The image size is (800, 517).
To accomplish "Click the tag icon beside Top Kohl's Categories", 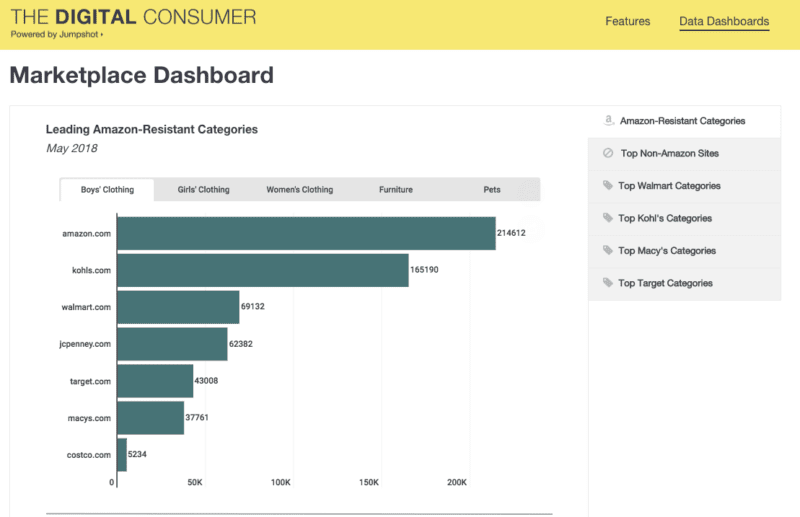I will pyautogui.click(x=607, y=218).
